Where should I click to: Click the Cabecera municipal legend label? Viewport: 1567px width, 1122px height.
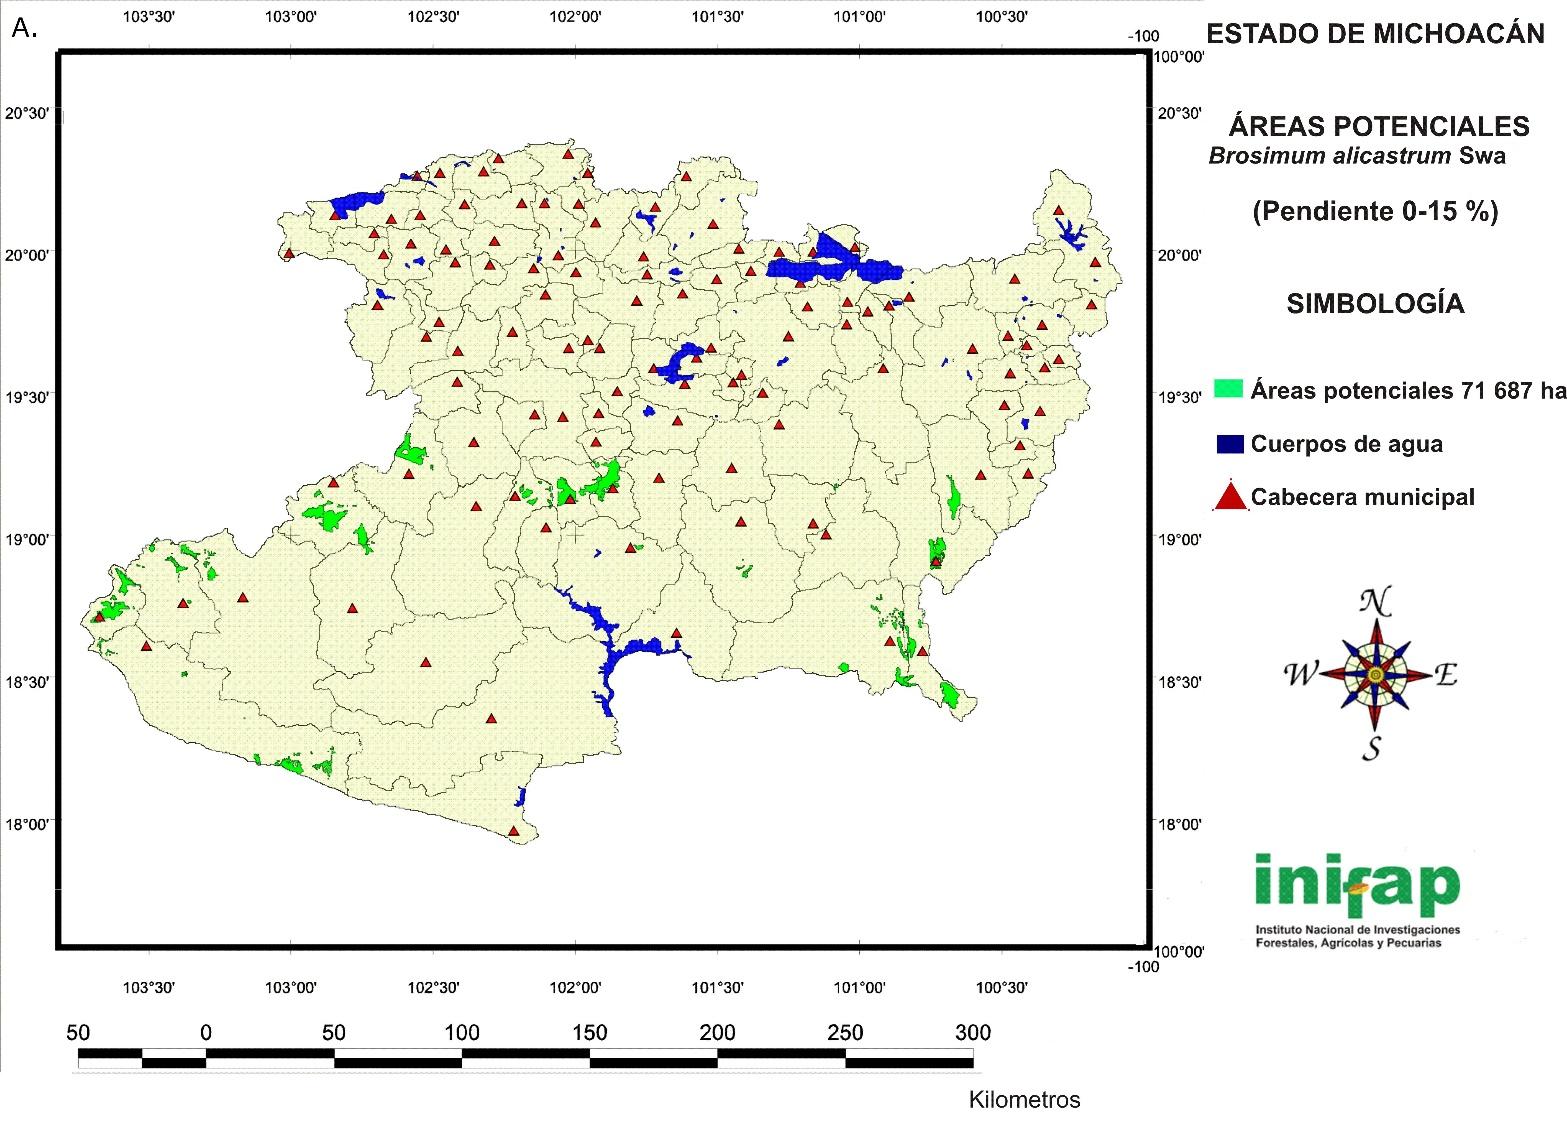coord(1362,497)
